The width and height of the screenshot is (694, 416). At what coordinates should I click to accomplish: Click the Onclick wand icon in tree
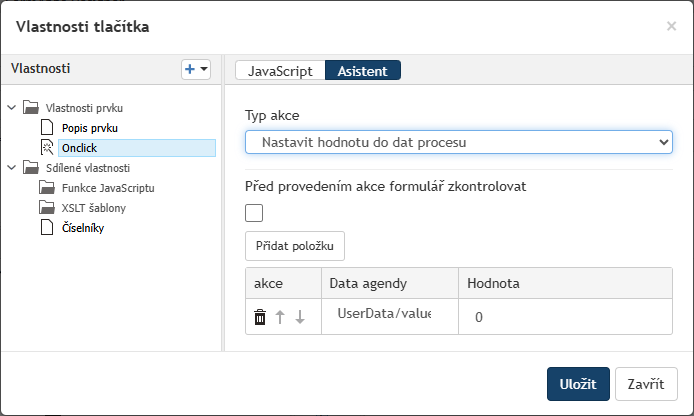pos(47,147)
